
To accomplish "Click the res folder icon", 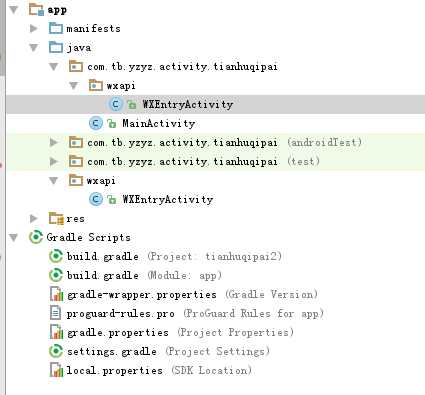I will (x=56, y=218).
